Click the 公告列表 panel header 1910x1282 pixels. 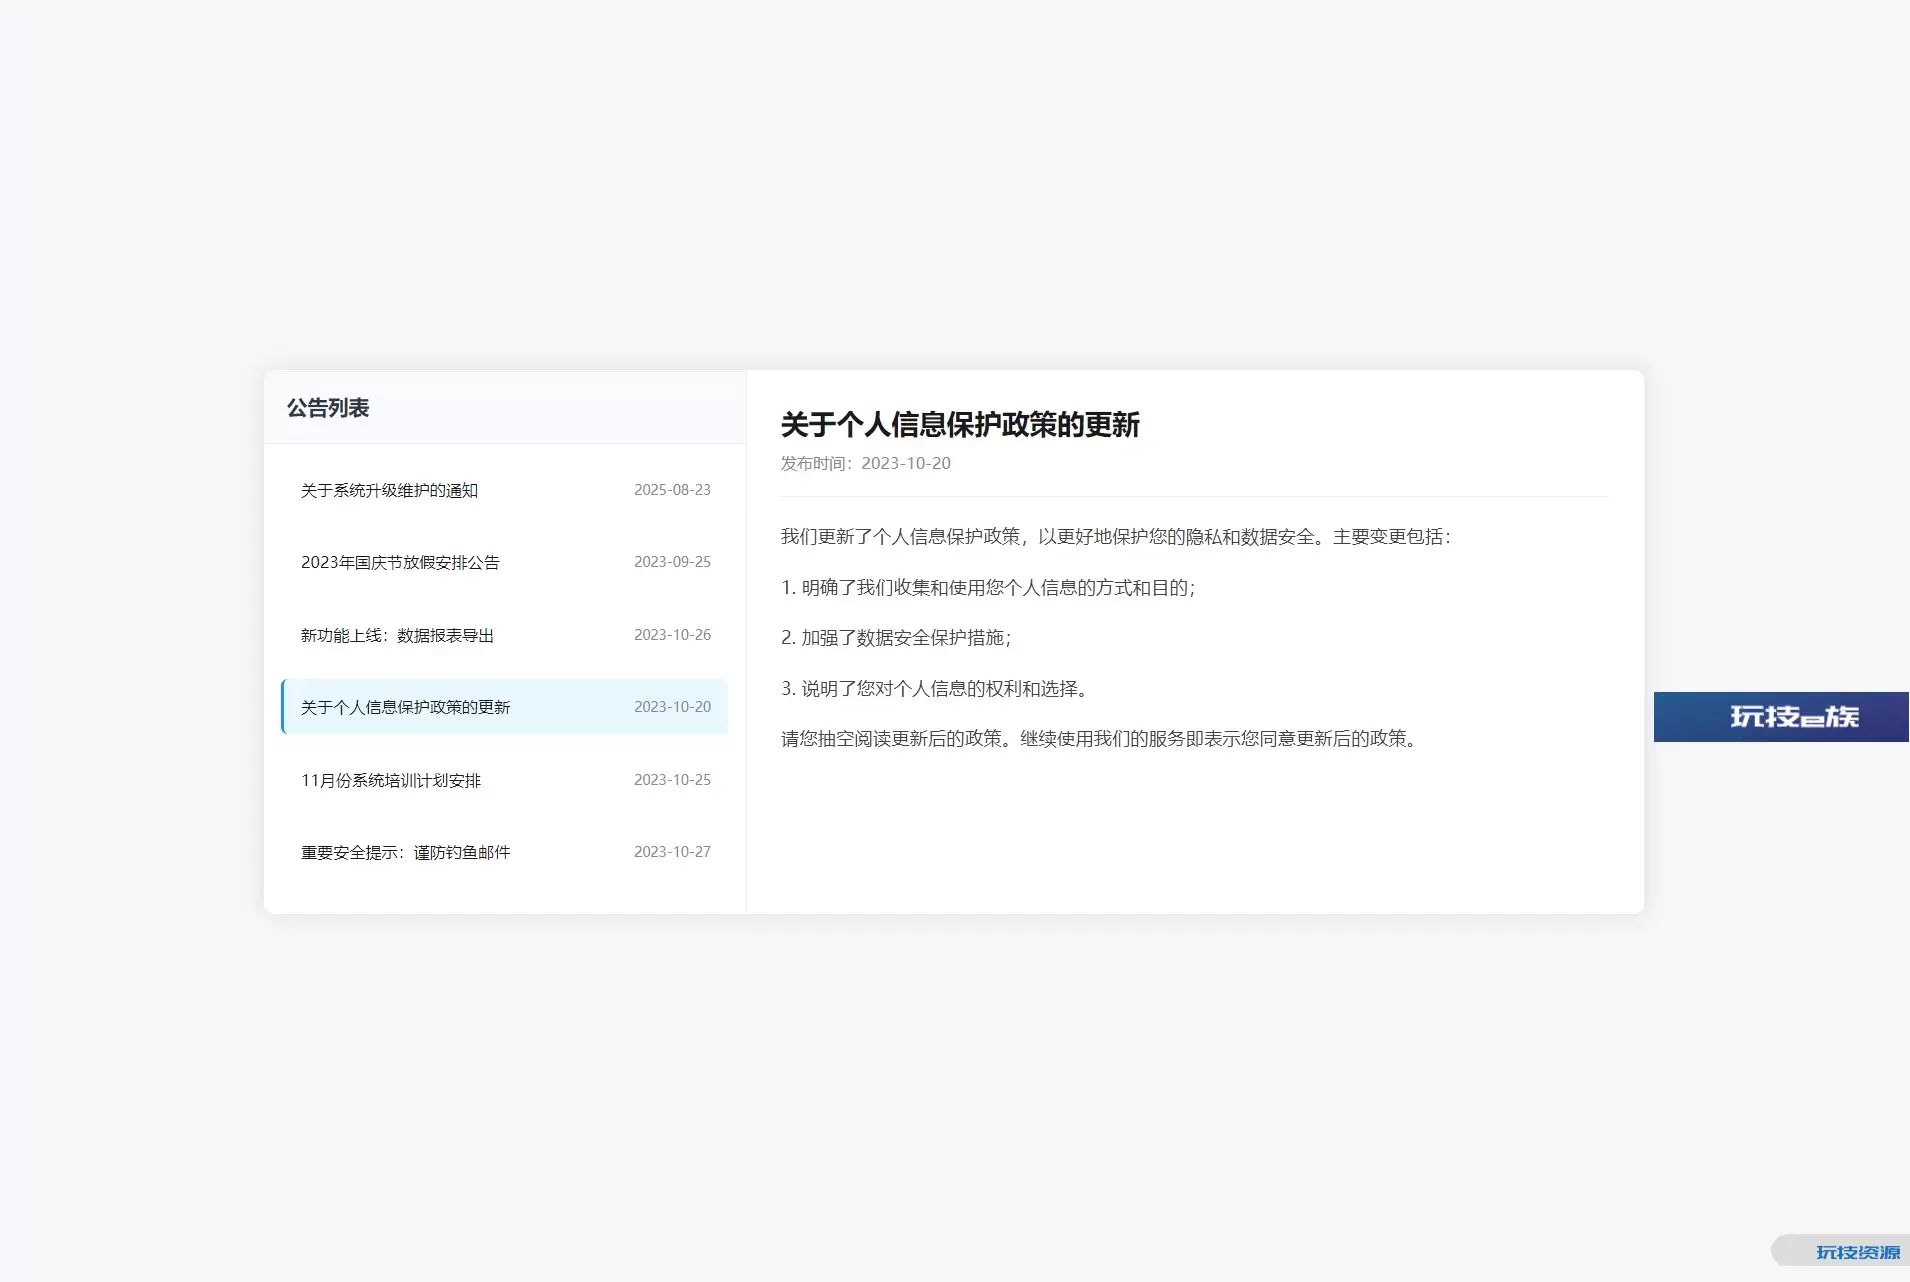[x=328, y=408]
